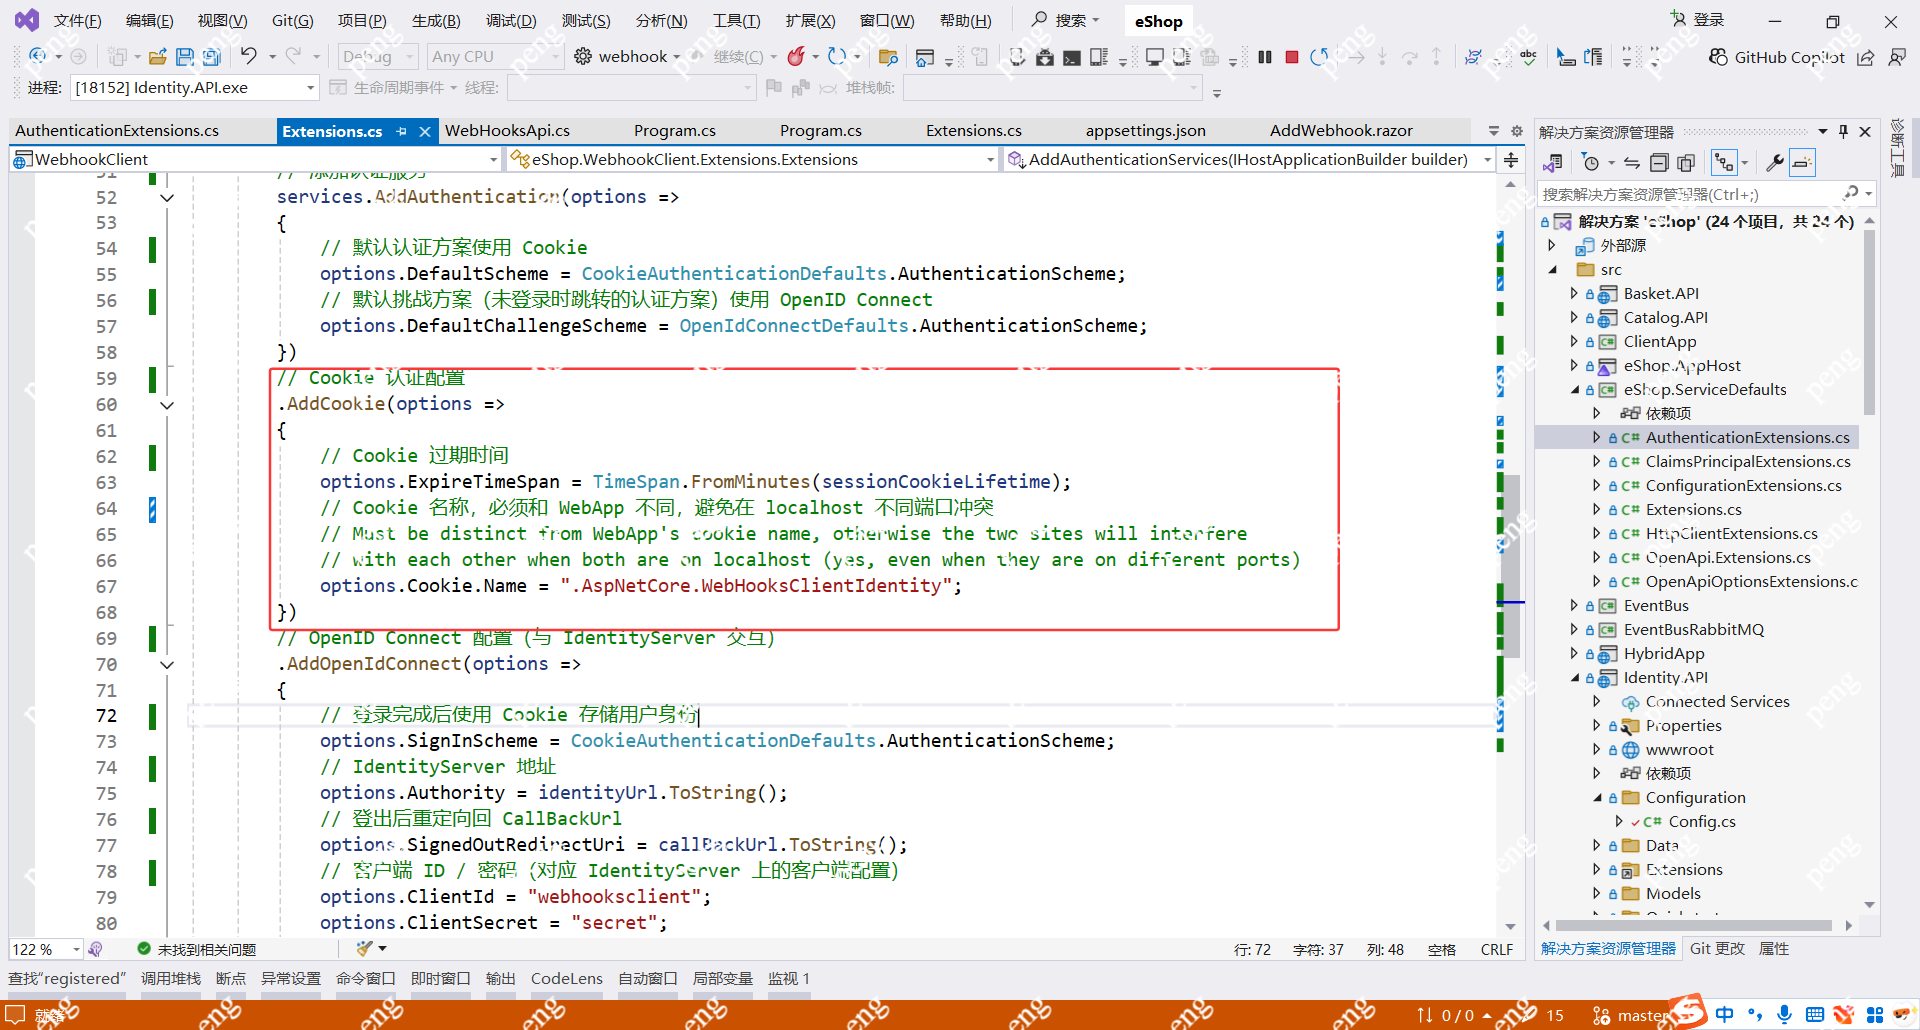Screen dimensions: 1920x1030
Task: Click the Find in Files folder icon
Action: (x=888, y=57)
